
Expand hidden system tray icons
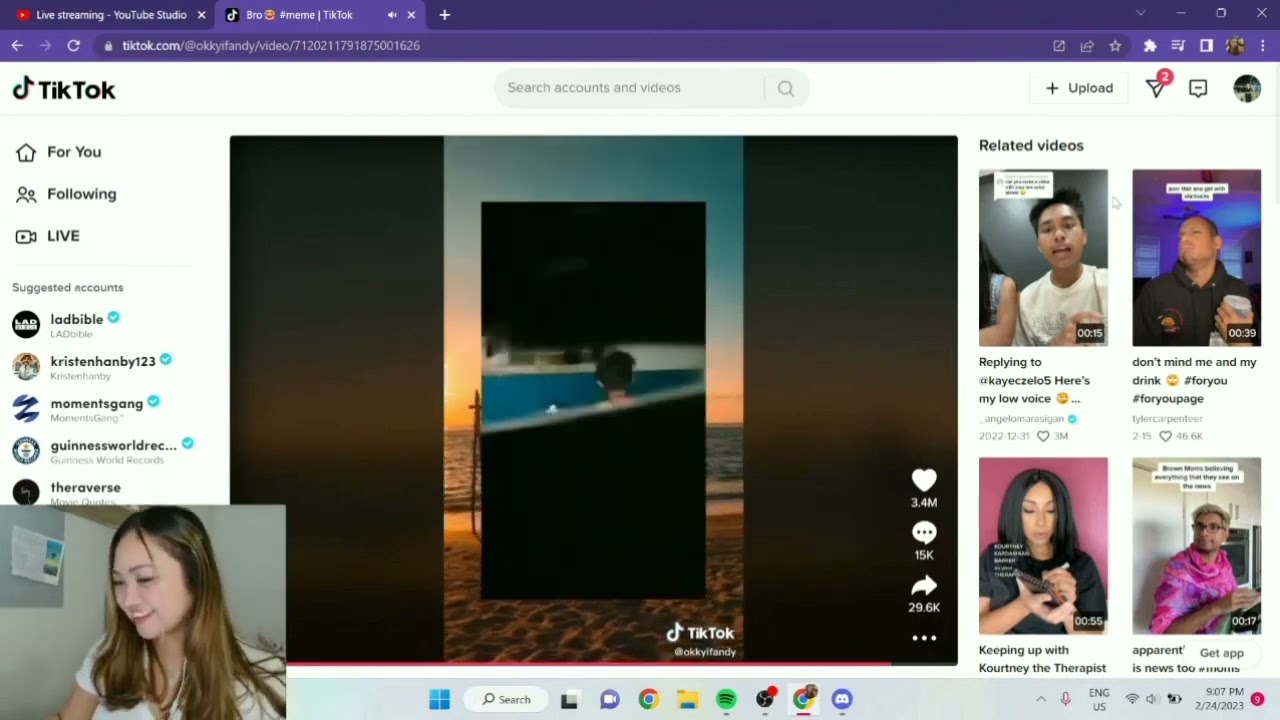pyautogui.click(x=1040, y=699)
